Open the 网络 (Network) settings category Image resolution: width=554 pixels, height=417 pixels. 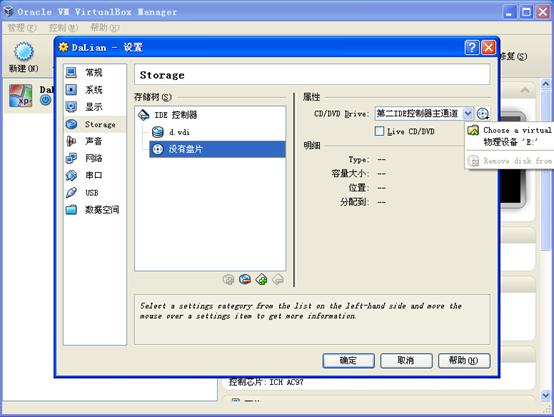pos(95,158)
